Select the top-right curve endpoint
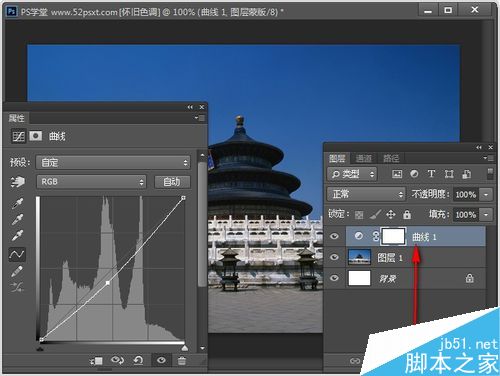500x376 pixels. (x=183, y=198)
